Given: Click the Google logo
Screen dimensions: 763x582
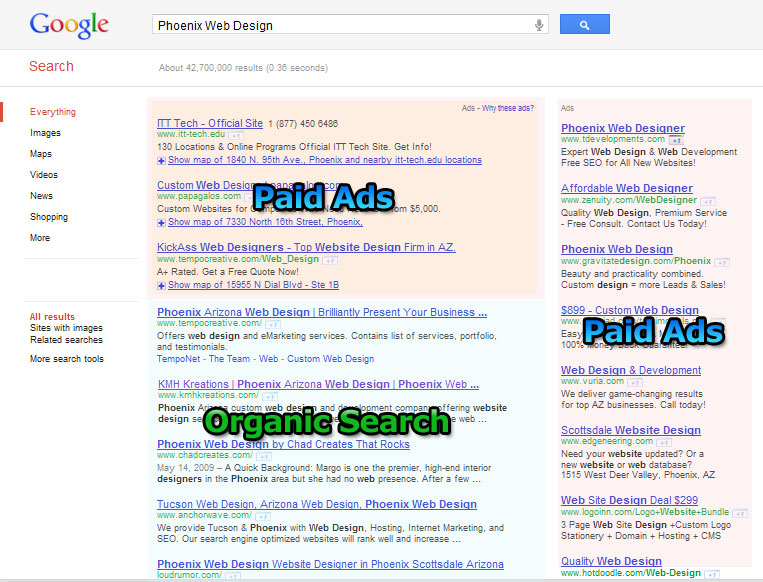Looking at the screenshot, I should (69, 25).
